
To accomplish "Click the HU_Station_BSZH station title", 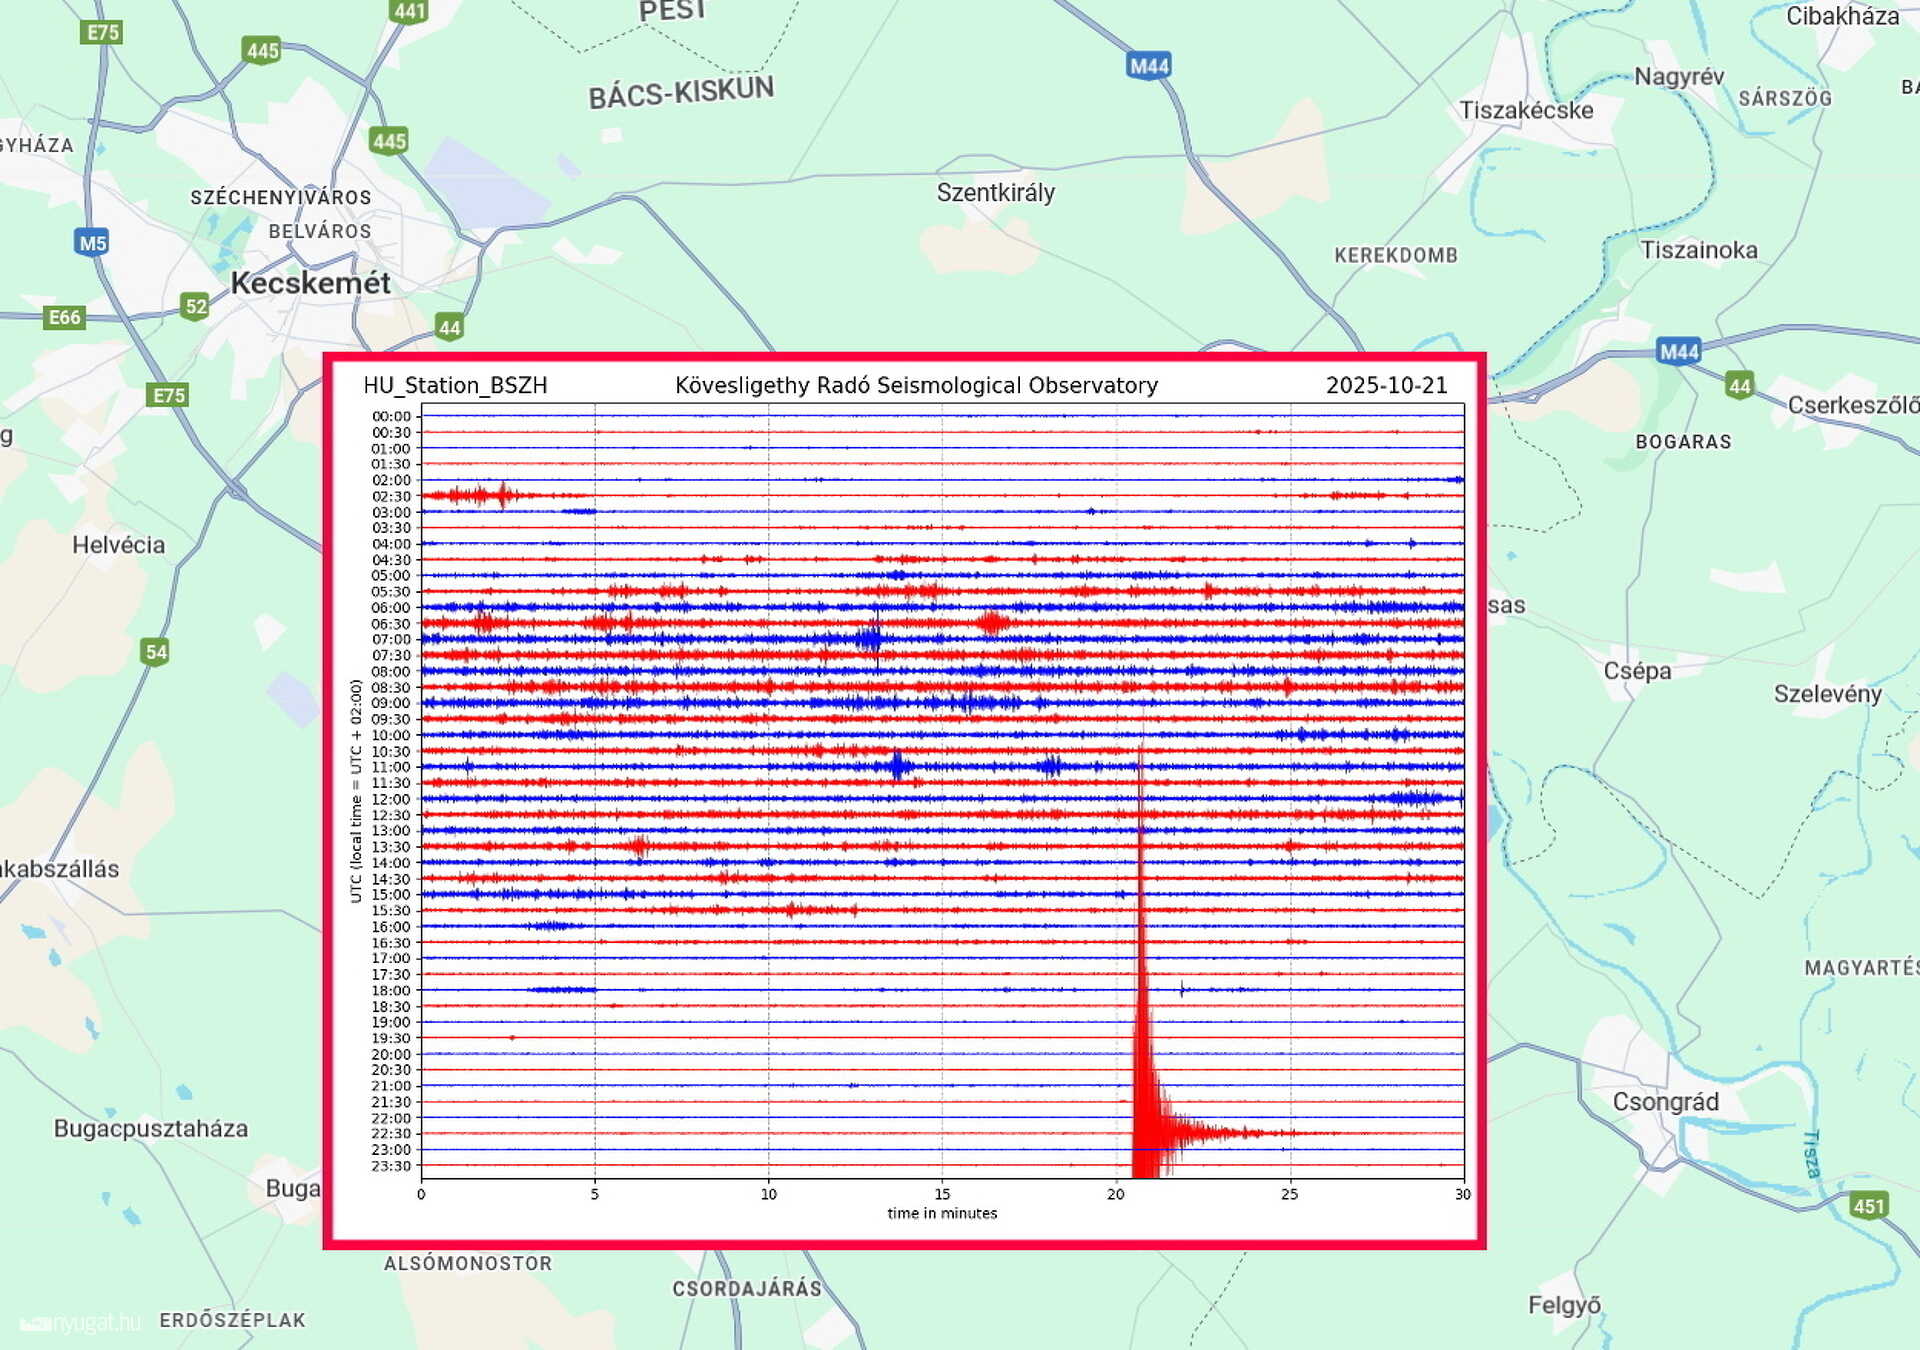I will (x=455, y=386).
